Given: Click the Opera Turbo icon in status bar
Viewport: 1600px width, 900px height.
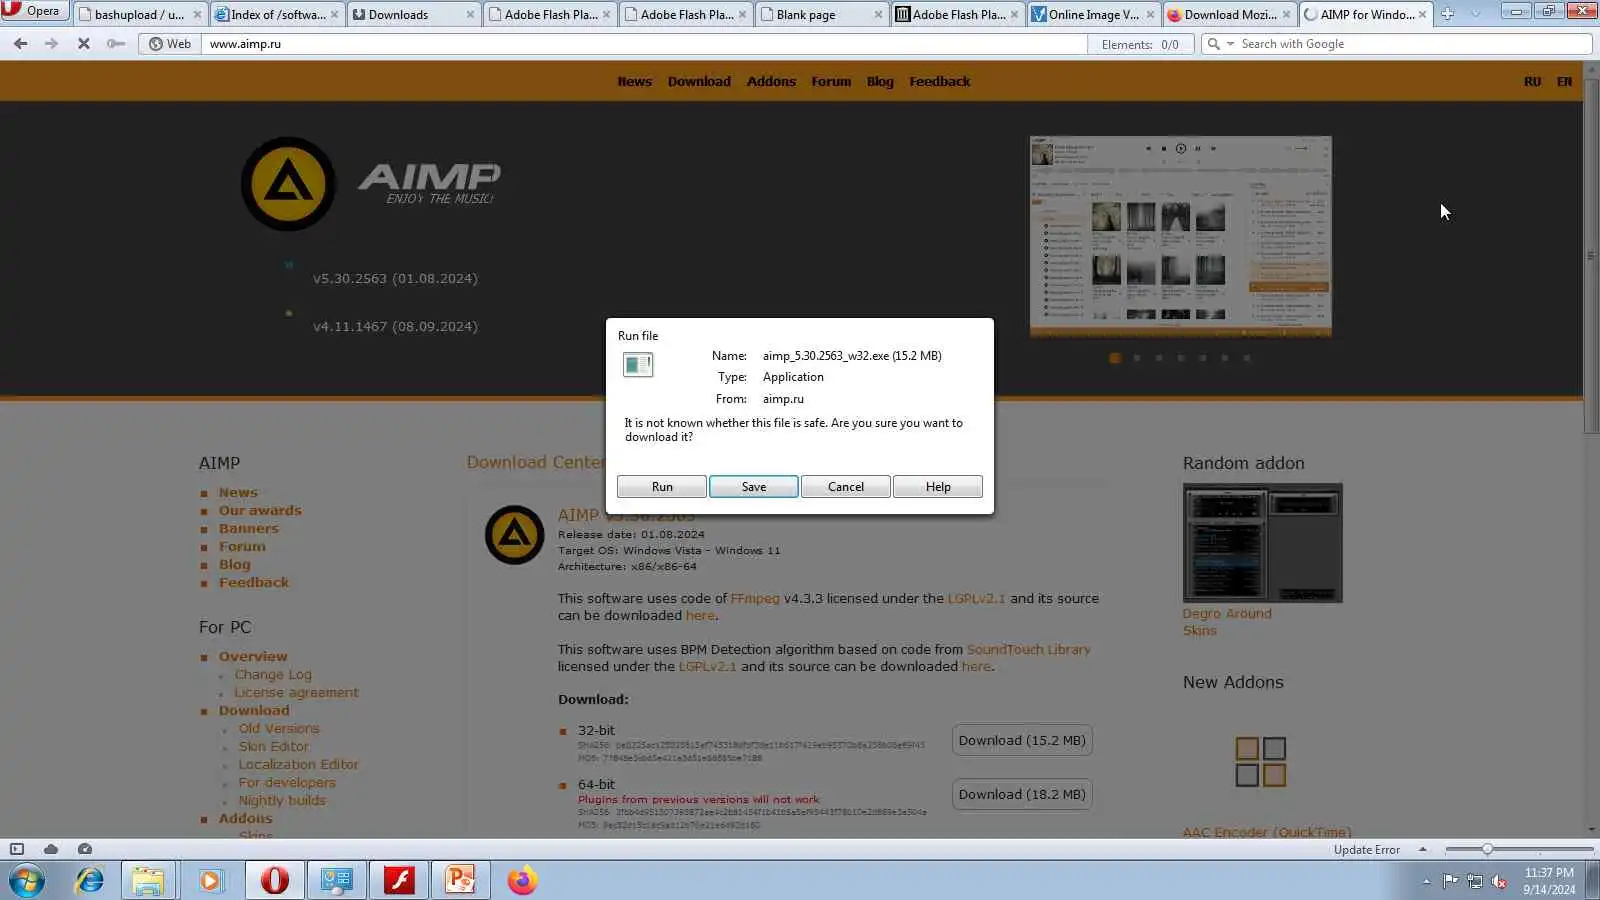Looking at the screenshot, I should click(x=85, y=849).
